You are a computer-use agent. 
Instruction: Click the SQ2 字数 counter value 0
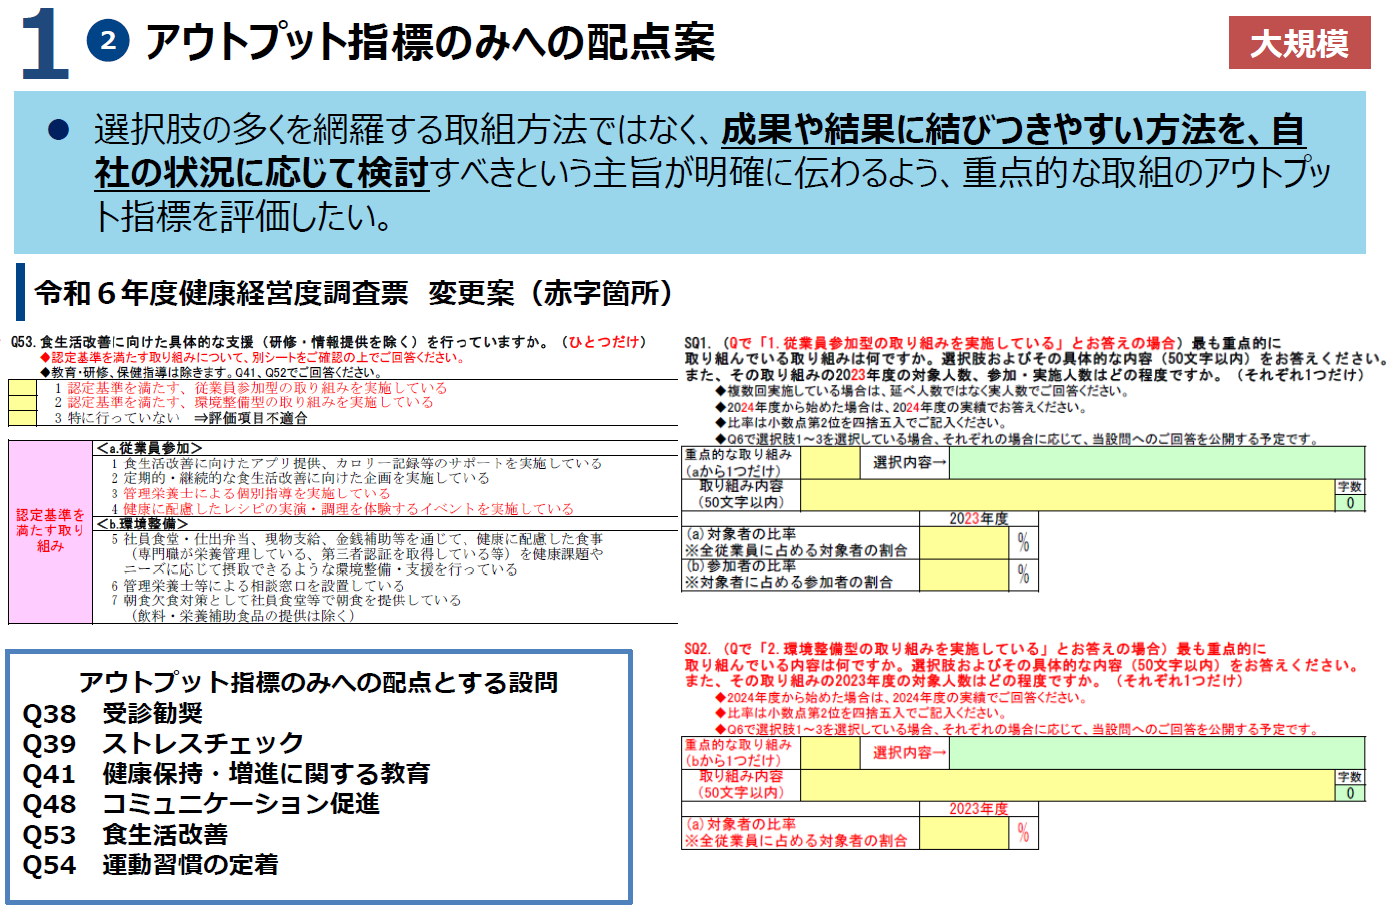(1350, 793)
